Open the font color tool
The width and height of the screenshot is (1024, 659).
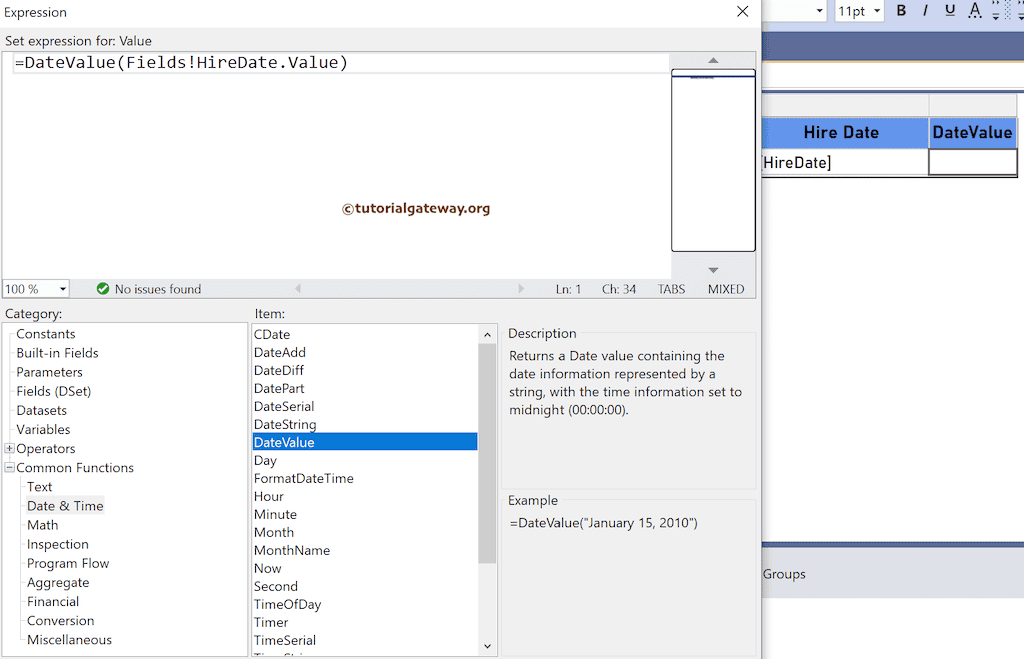coord(973,11)
